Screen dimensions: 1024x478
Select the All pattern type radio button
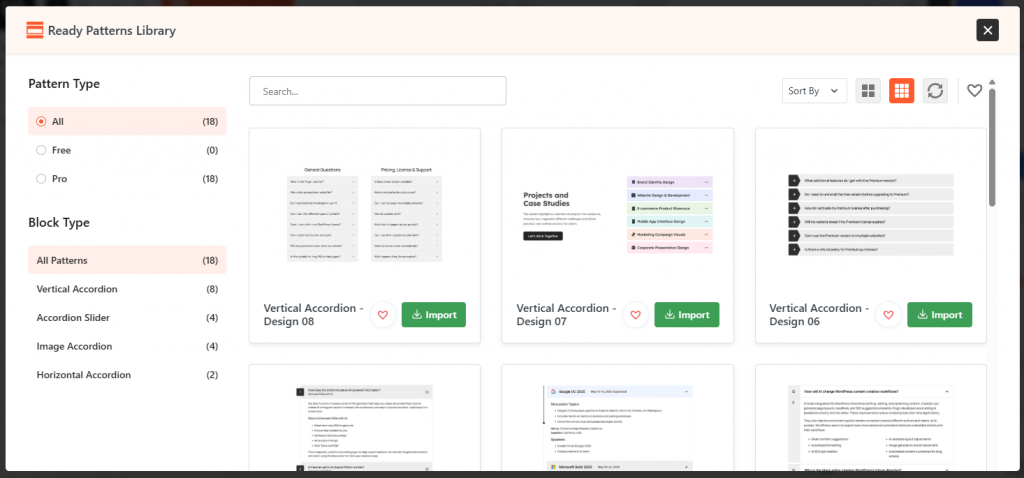pos(41,121)
